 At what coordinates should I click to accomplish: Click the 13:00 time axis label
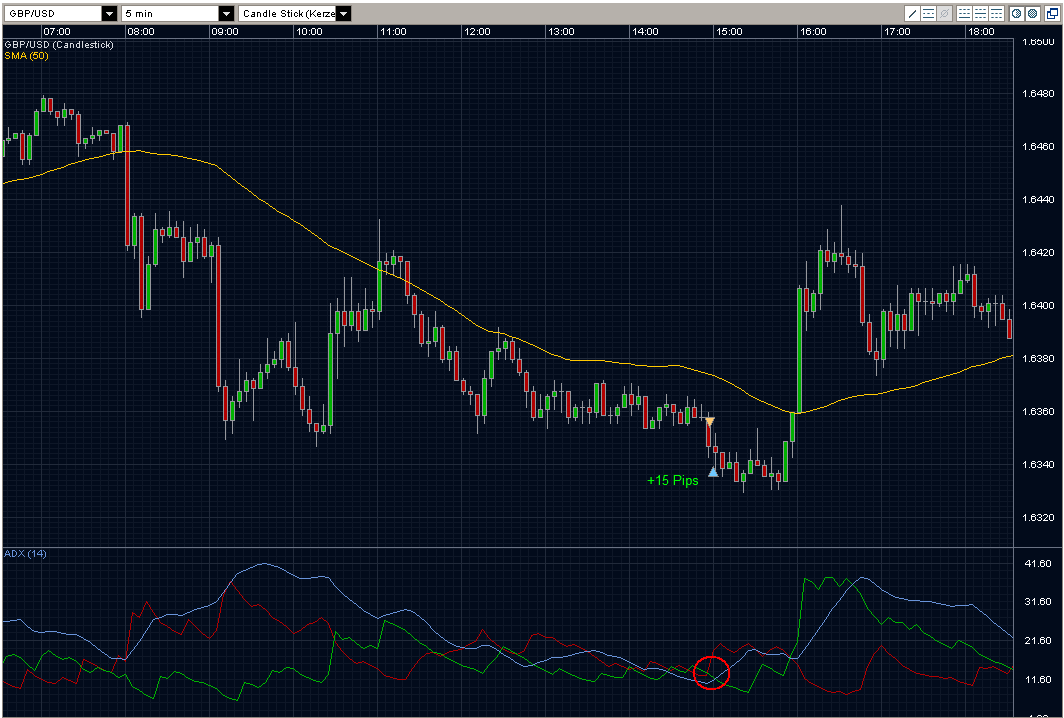(x=561, y=32)
